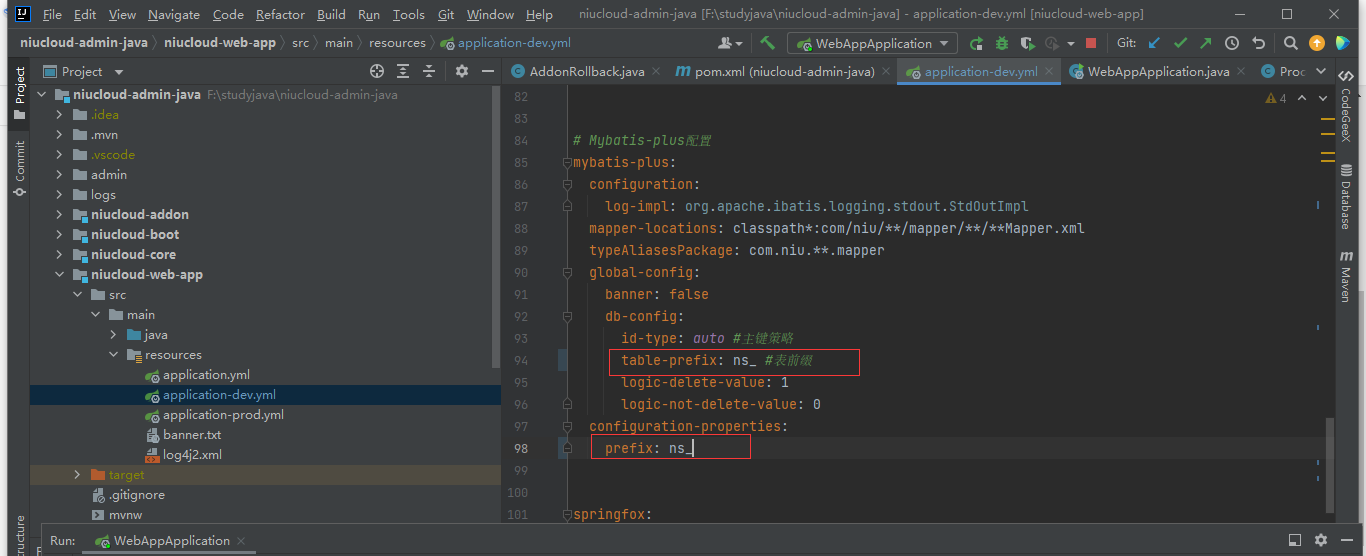Collapse the resources folder in tree

coord(113,355)
